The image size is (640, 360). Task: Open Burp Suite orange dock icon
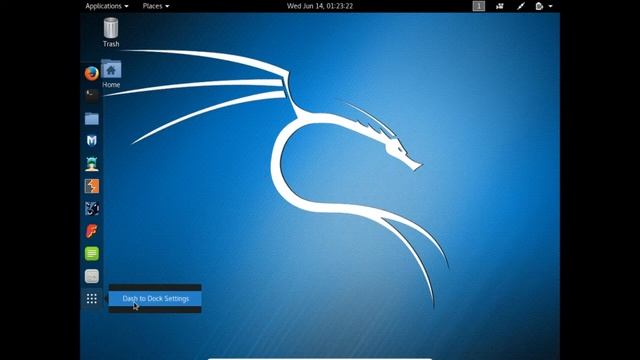pyautogui.click(x=92, y=186)
